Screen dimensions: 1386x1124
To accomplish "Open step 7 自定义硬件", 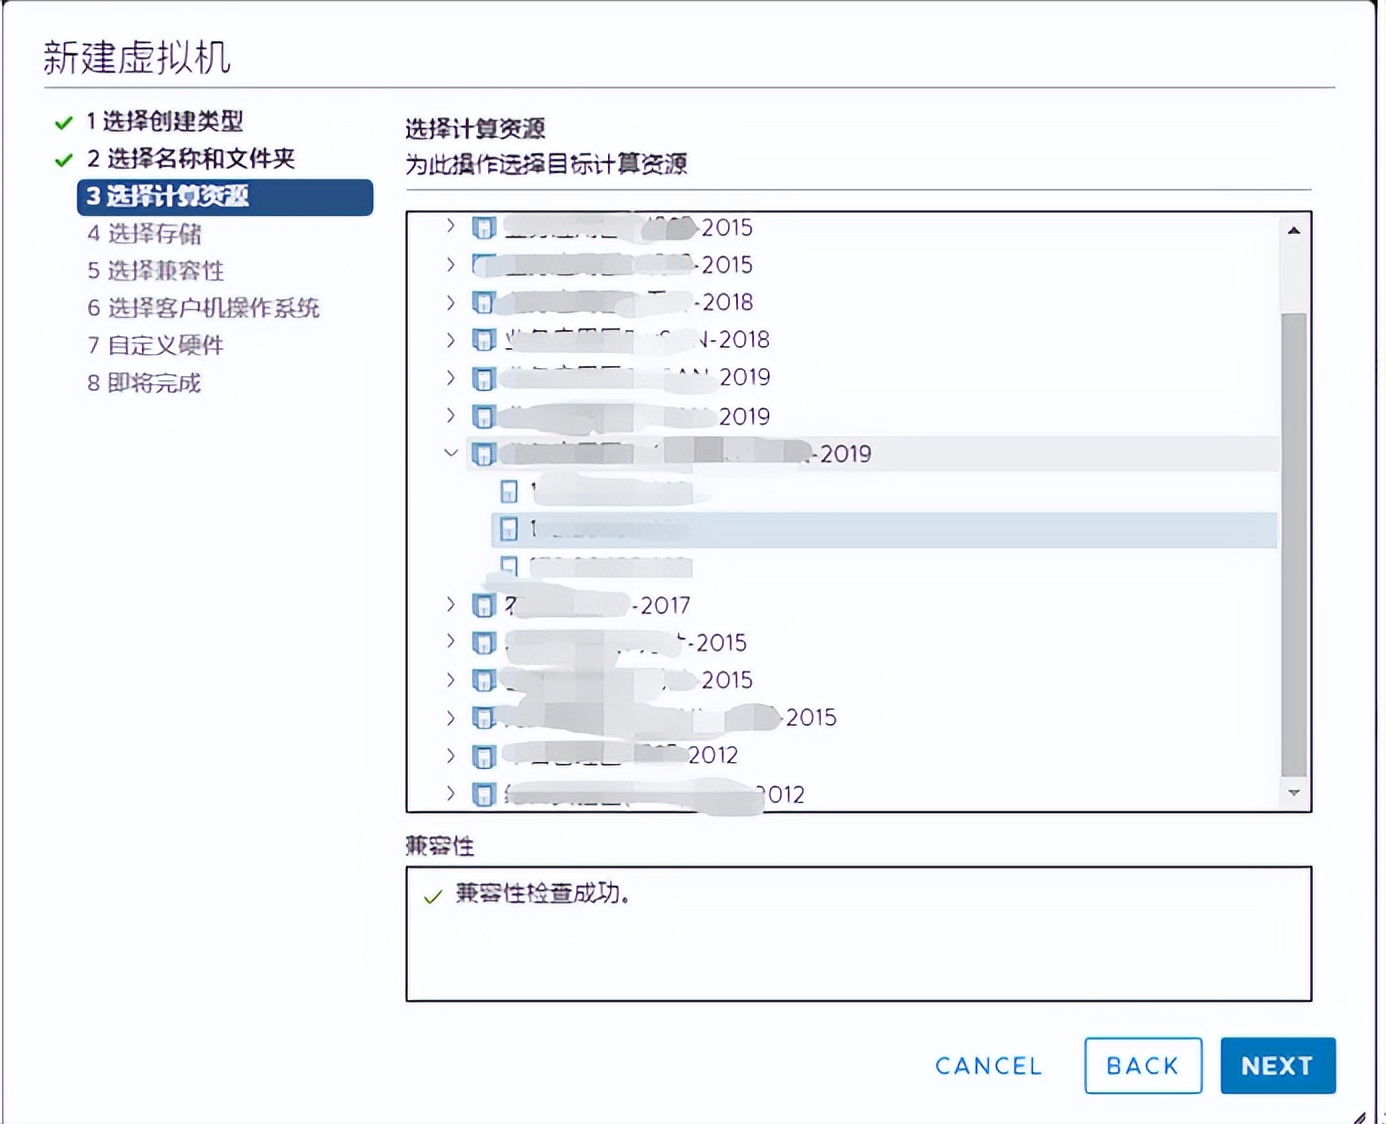I will (x=155, y=346).
